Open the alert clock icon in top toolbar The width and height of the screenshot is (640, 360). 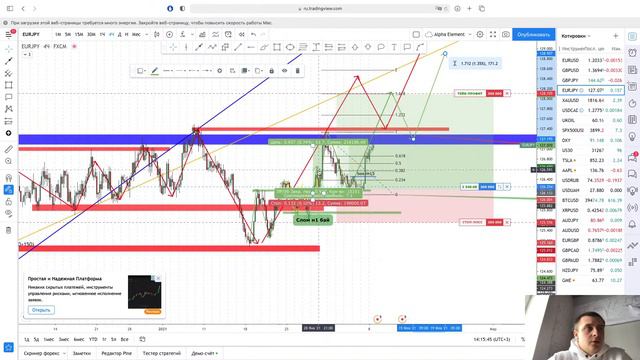[228, 35]
